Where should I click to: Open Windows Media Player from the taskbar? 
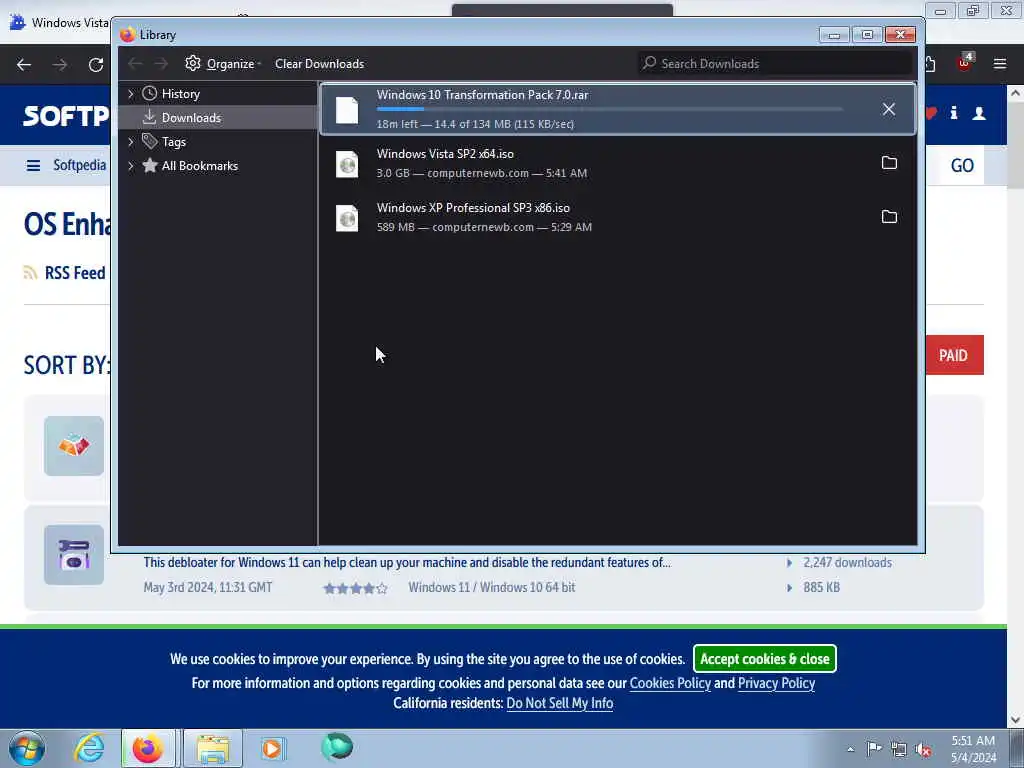coord(272,748)
